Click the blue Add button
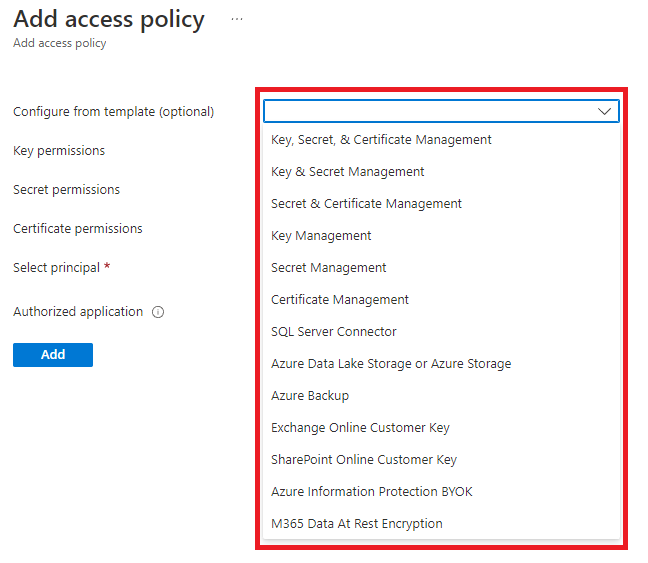This screenshot has height=563, width=648. click(53, 355)
